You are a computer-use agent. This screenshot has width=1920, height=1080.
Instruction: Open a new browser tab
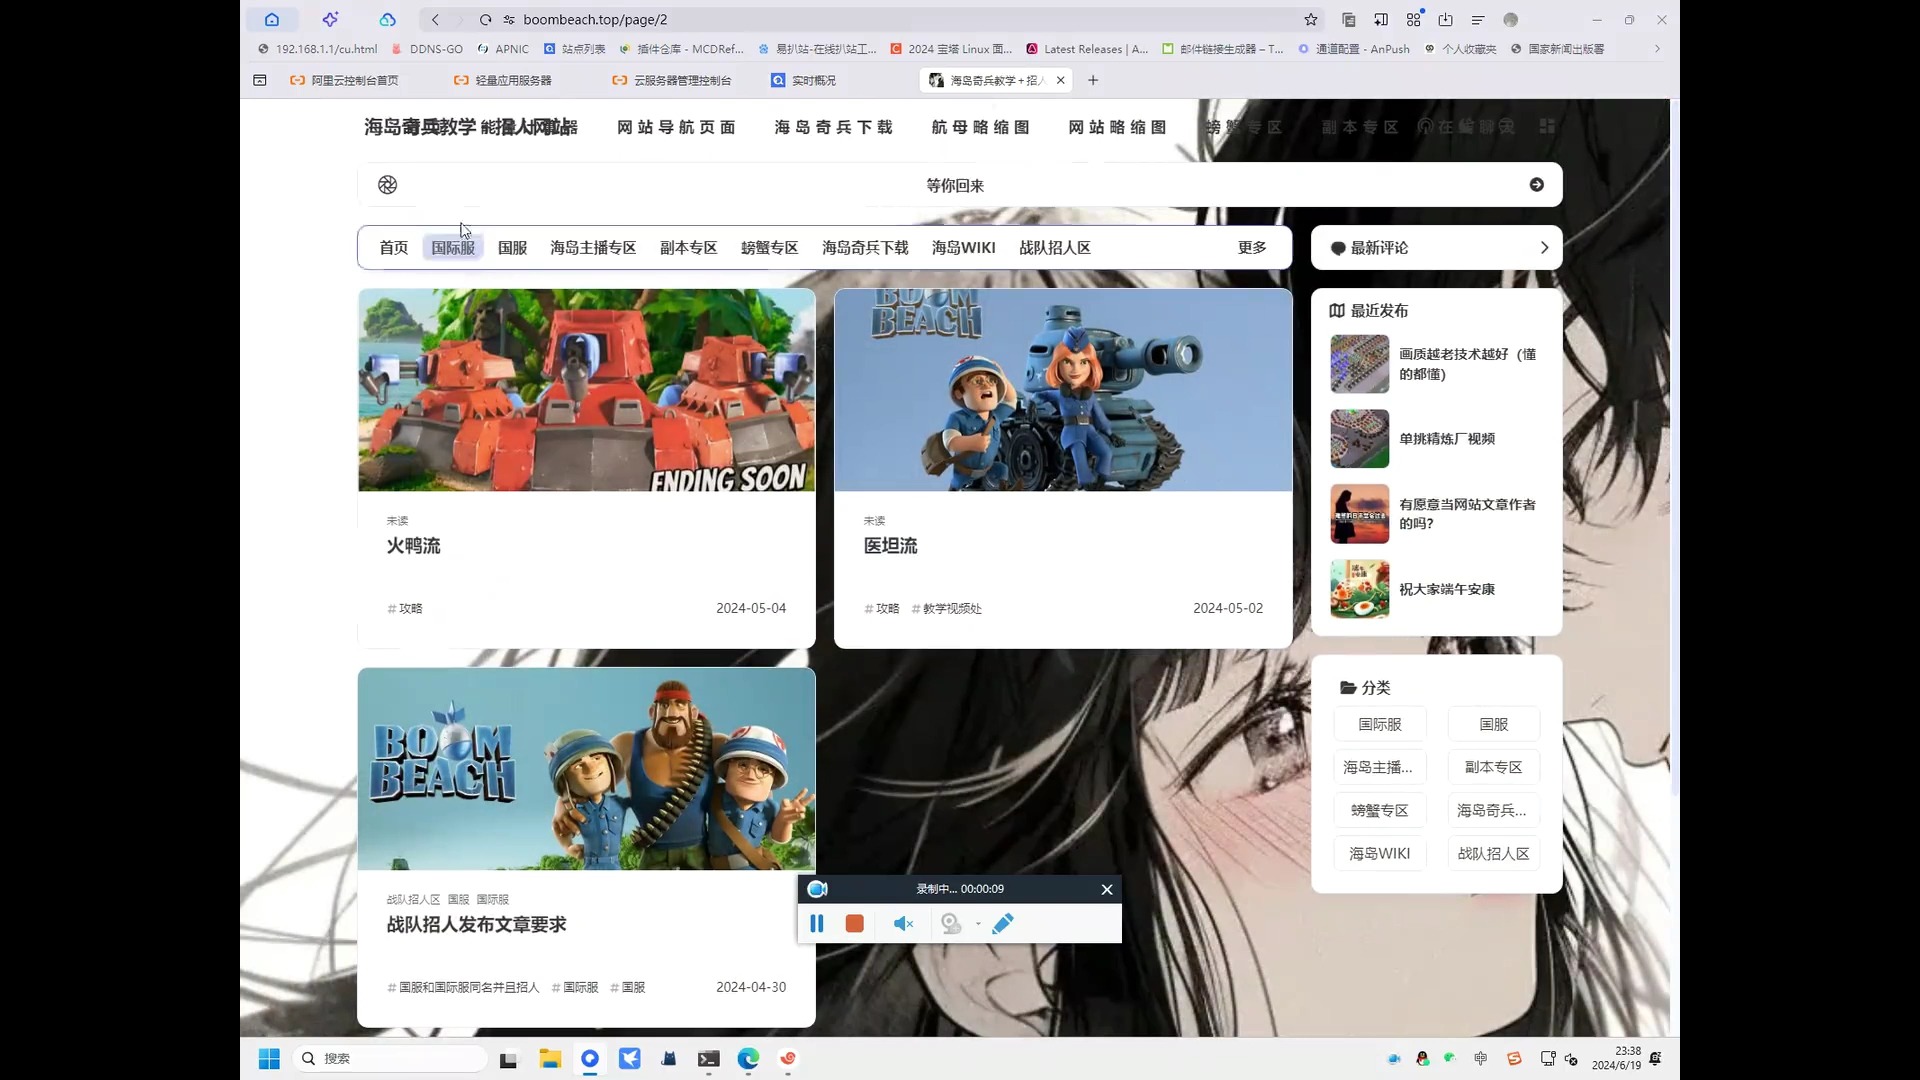[1093, 80]
